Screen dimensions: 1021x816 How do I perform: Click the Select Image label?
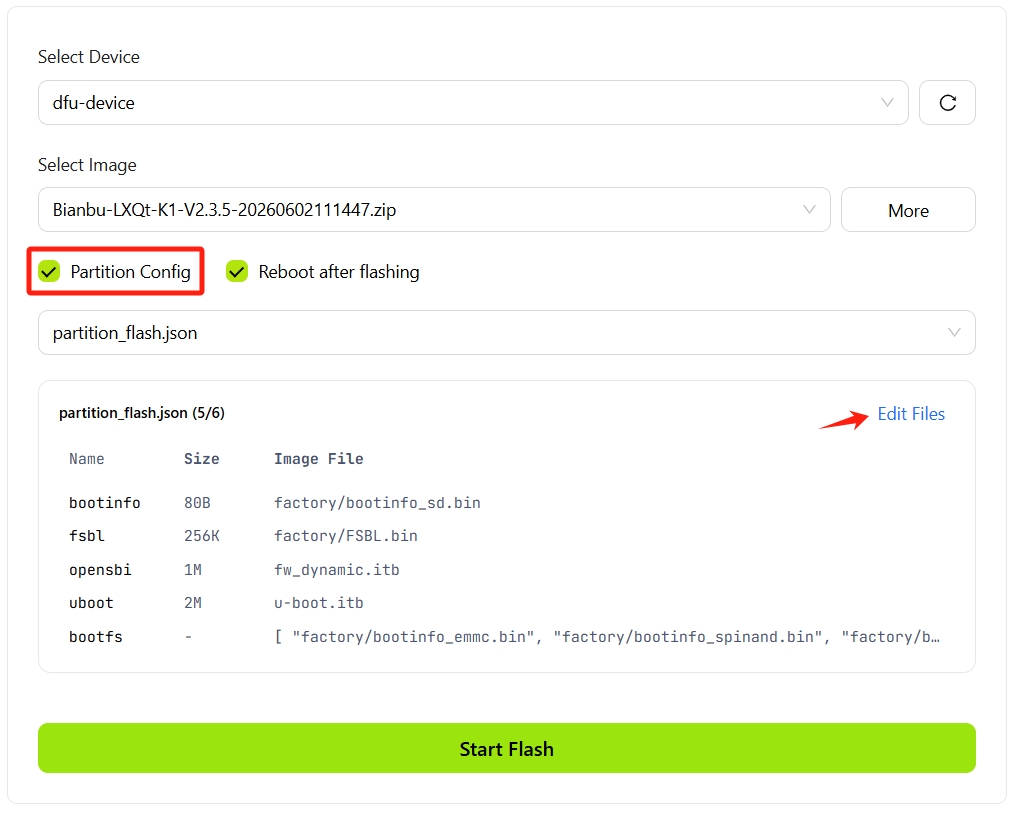87,165
